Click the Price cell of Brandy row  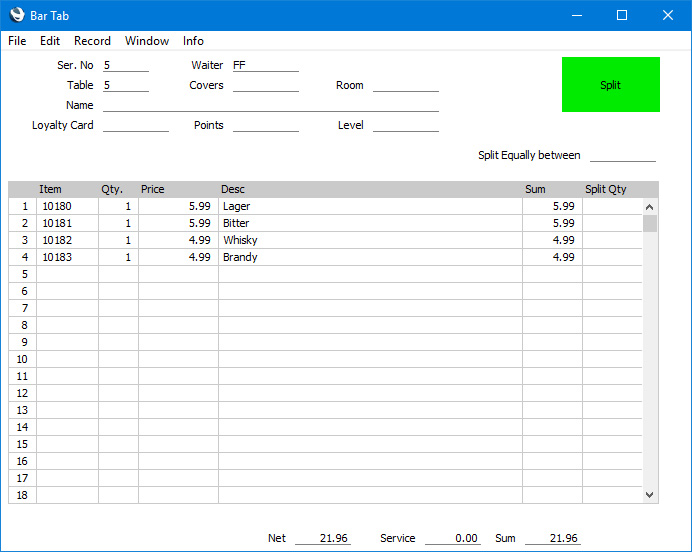pyautogui.click(x=178, y=257)
